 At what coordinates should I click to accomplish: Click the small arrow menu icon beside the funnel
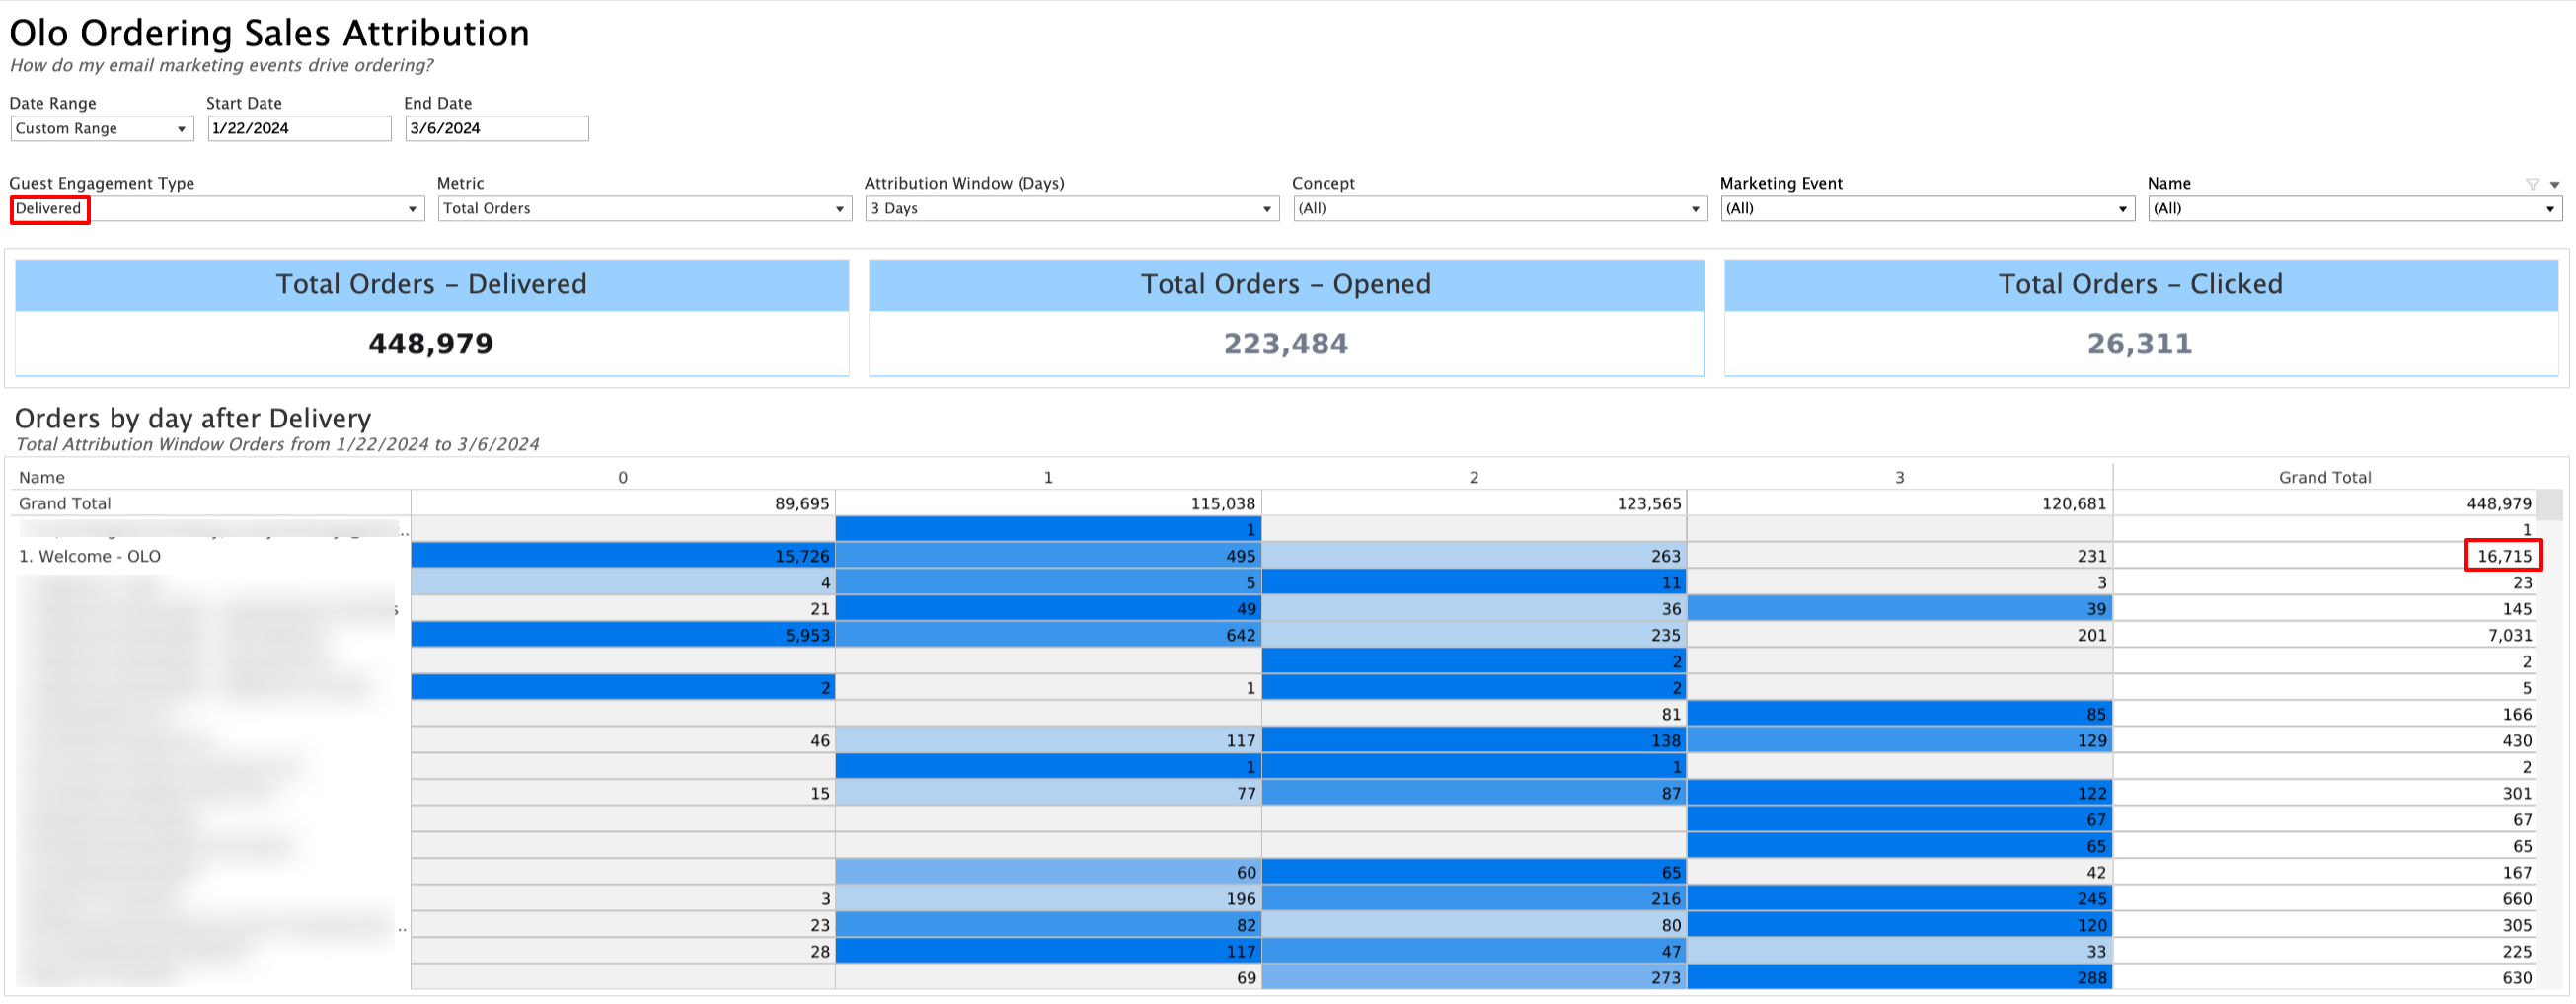[2554, 184]
